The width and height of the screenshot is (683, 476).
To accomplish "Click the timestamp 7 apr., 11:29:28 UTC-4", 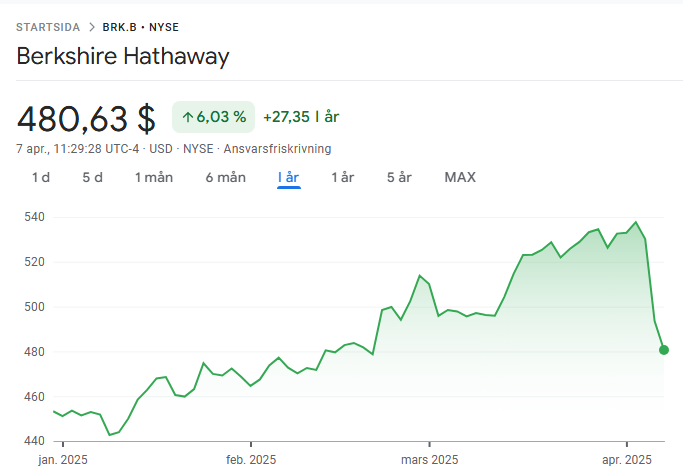I will point(78,149).
